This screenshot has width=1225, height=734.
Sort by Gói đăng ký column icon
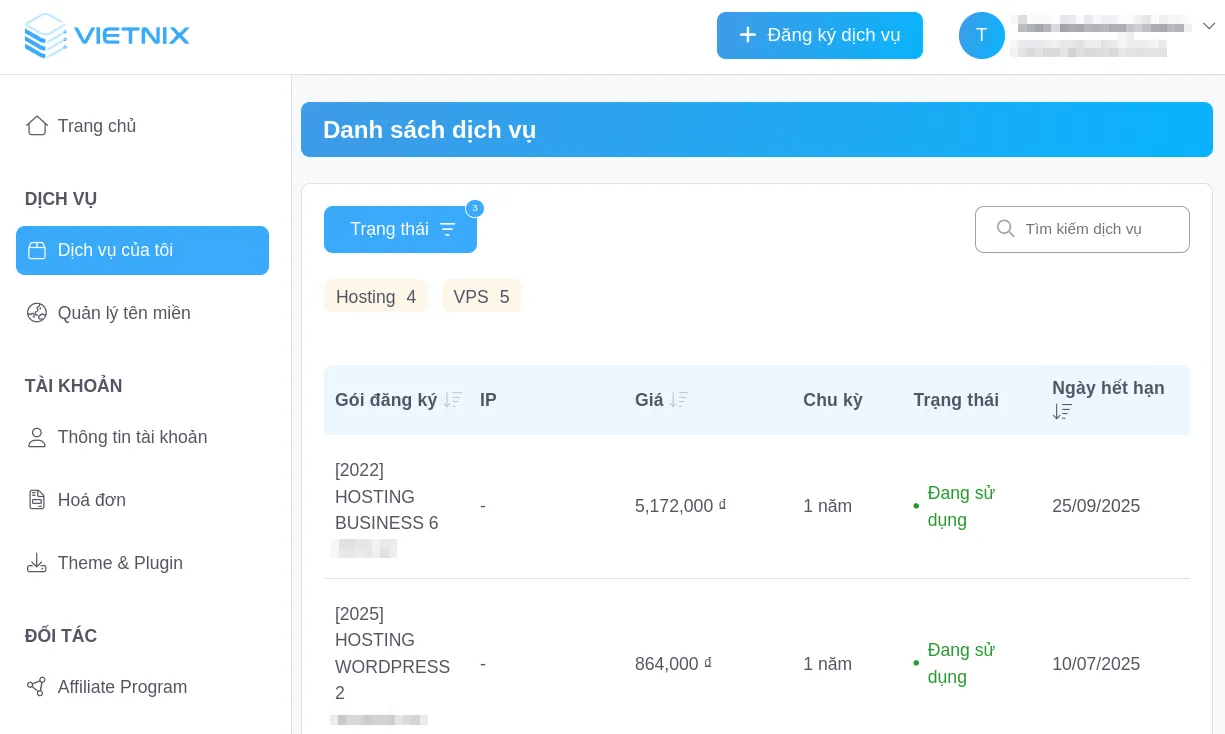coord(453,400)
